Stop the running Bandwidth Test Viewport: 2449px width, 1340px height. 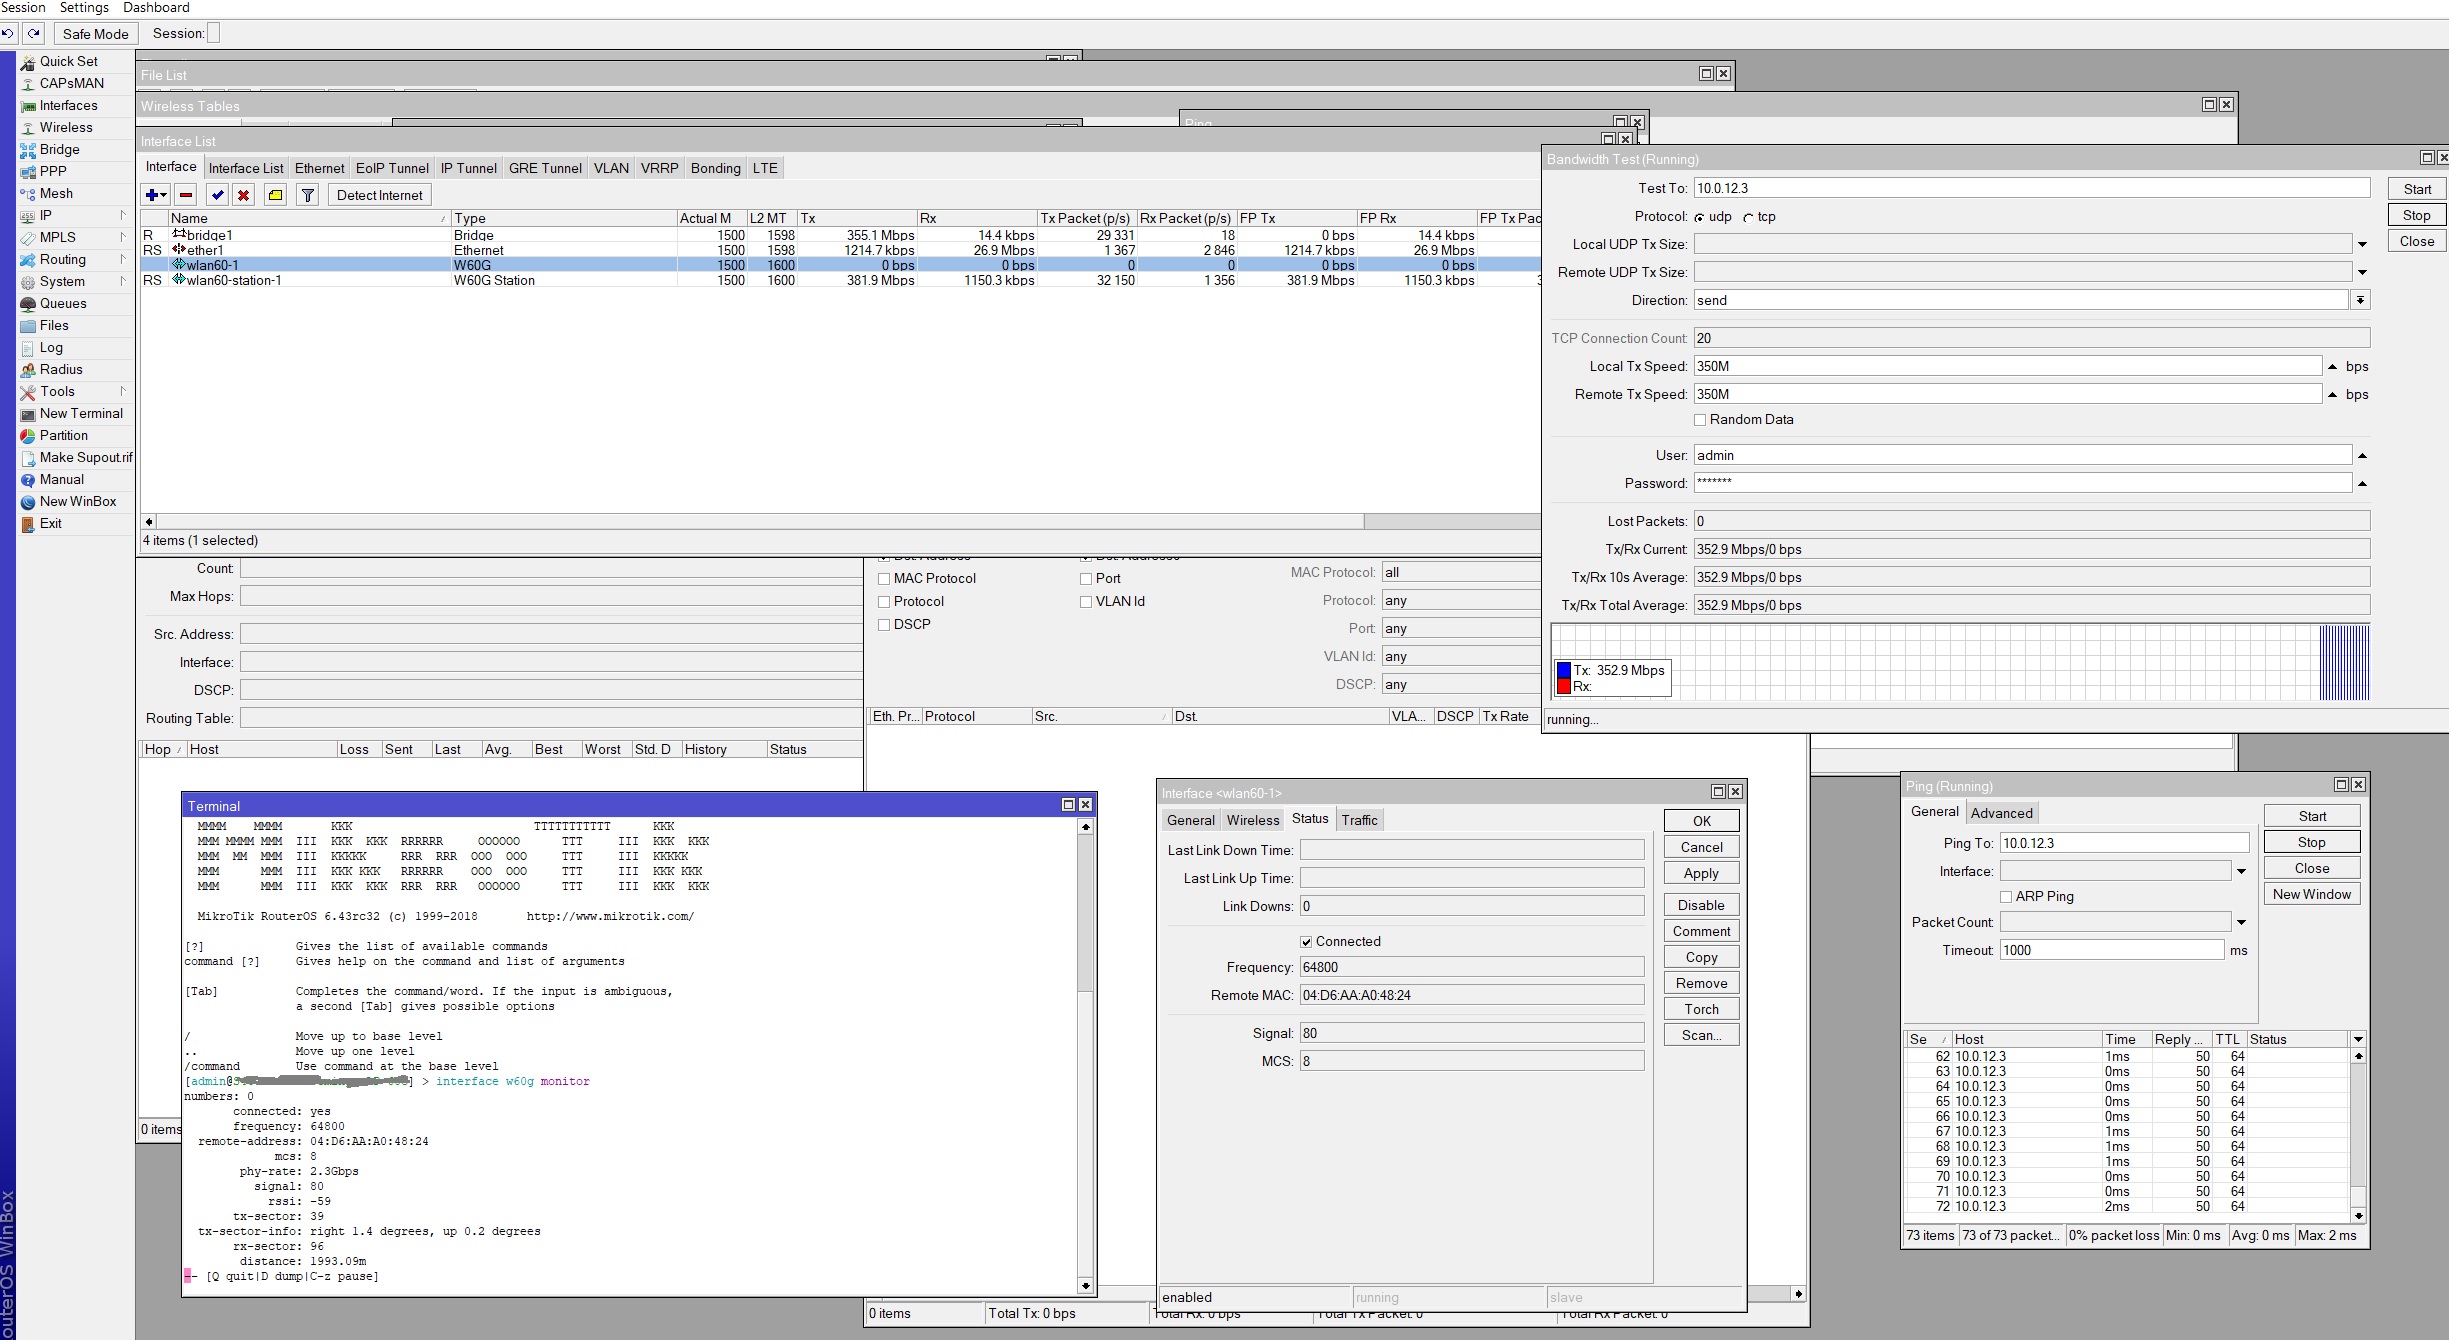coord(2416,215)
